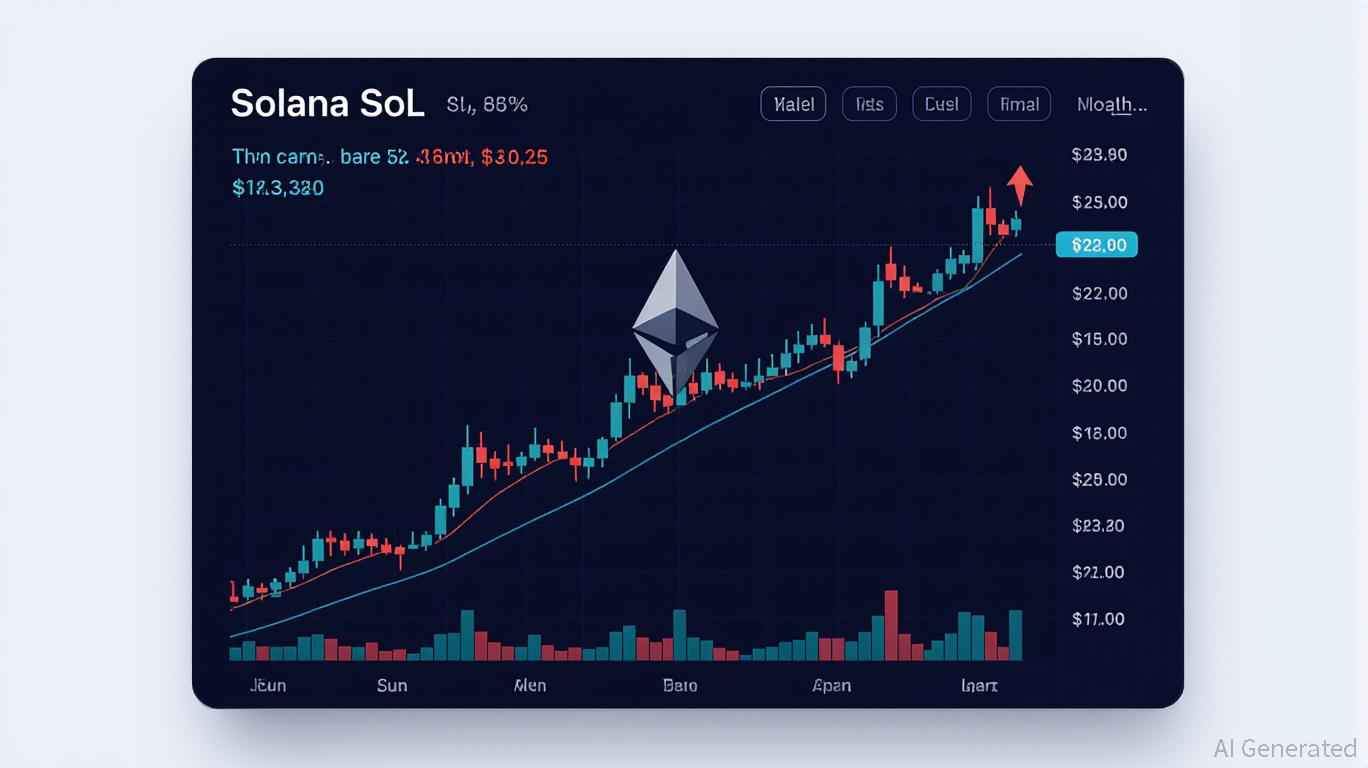Click the "Iids" button
Image resolution: width=1368 pixels, height=768 pixels.
(869, 104)
